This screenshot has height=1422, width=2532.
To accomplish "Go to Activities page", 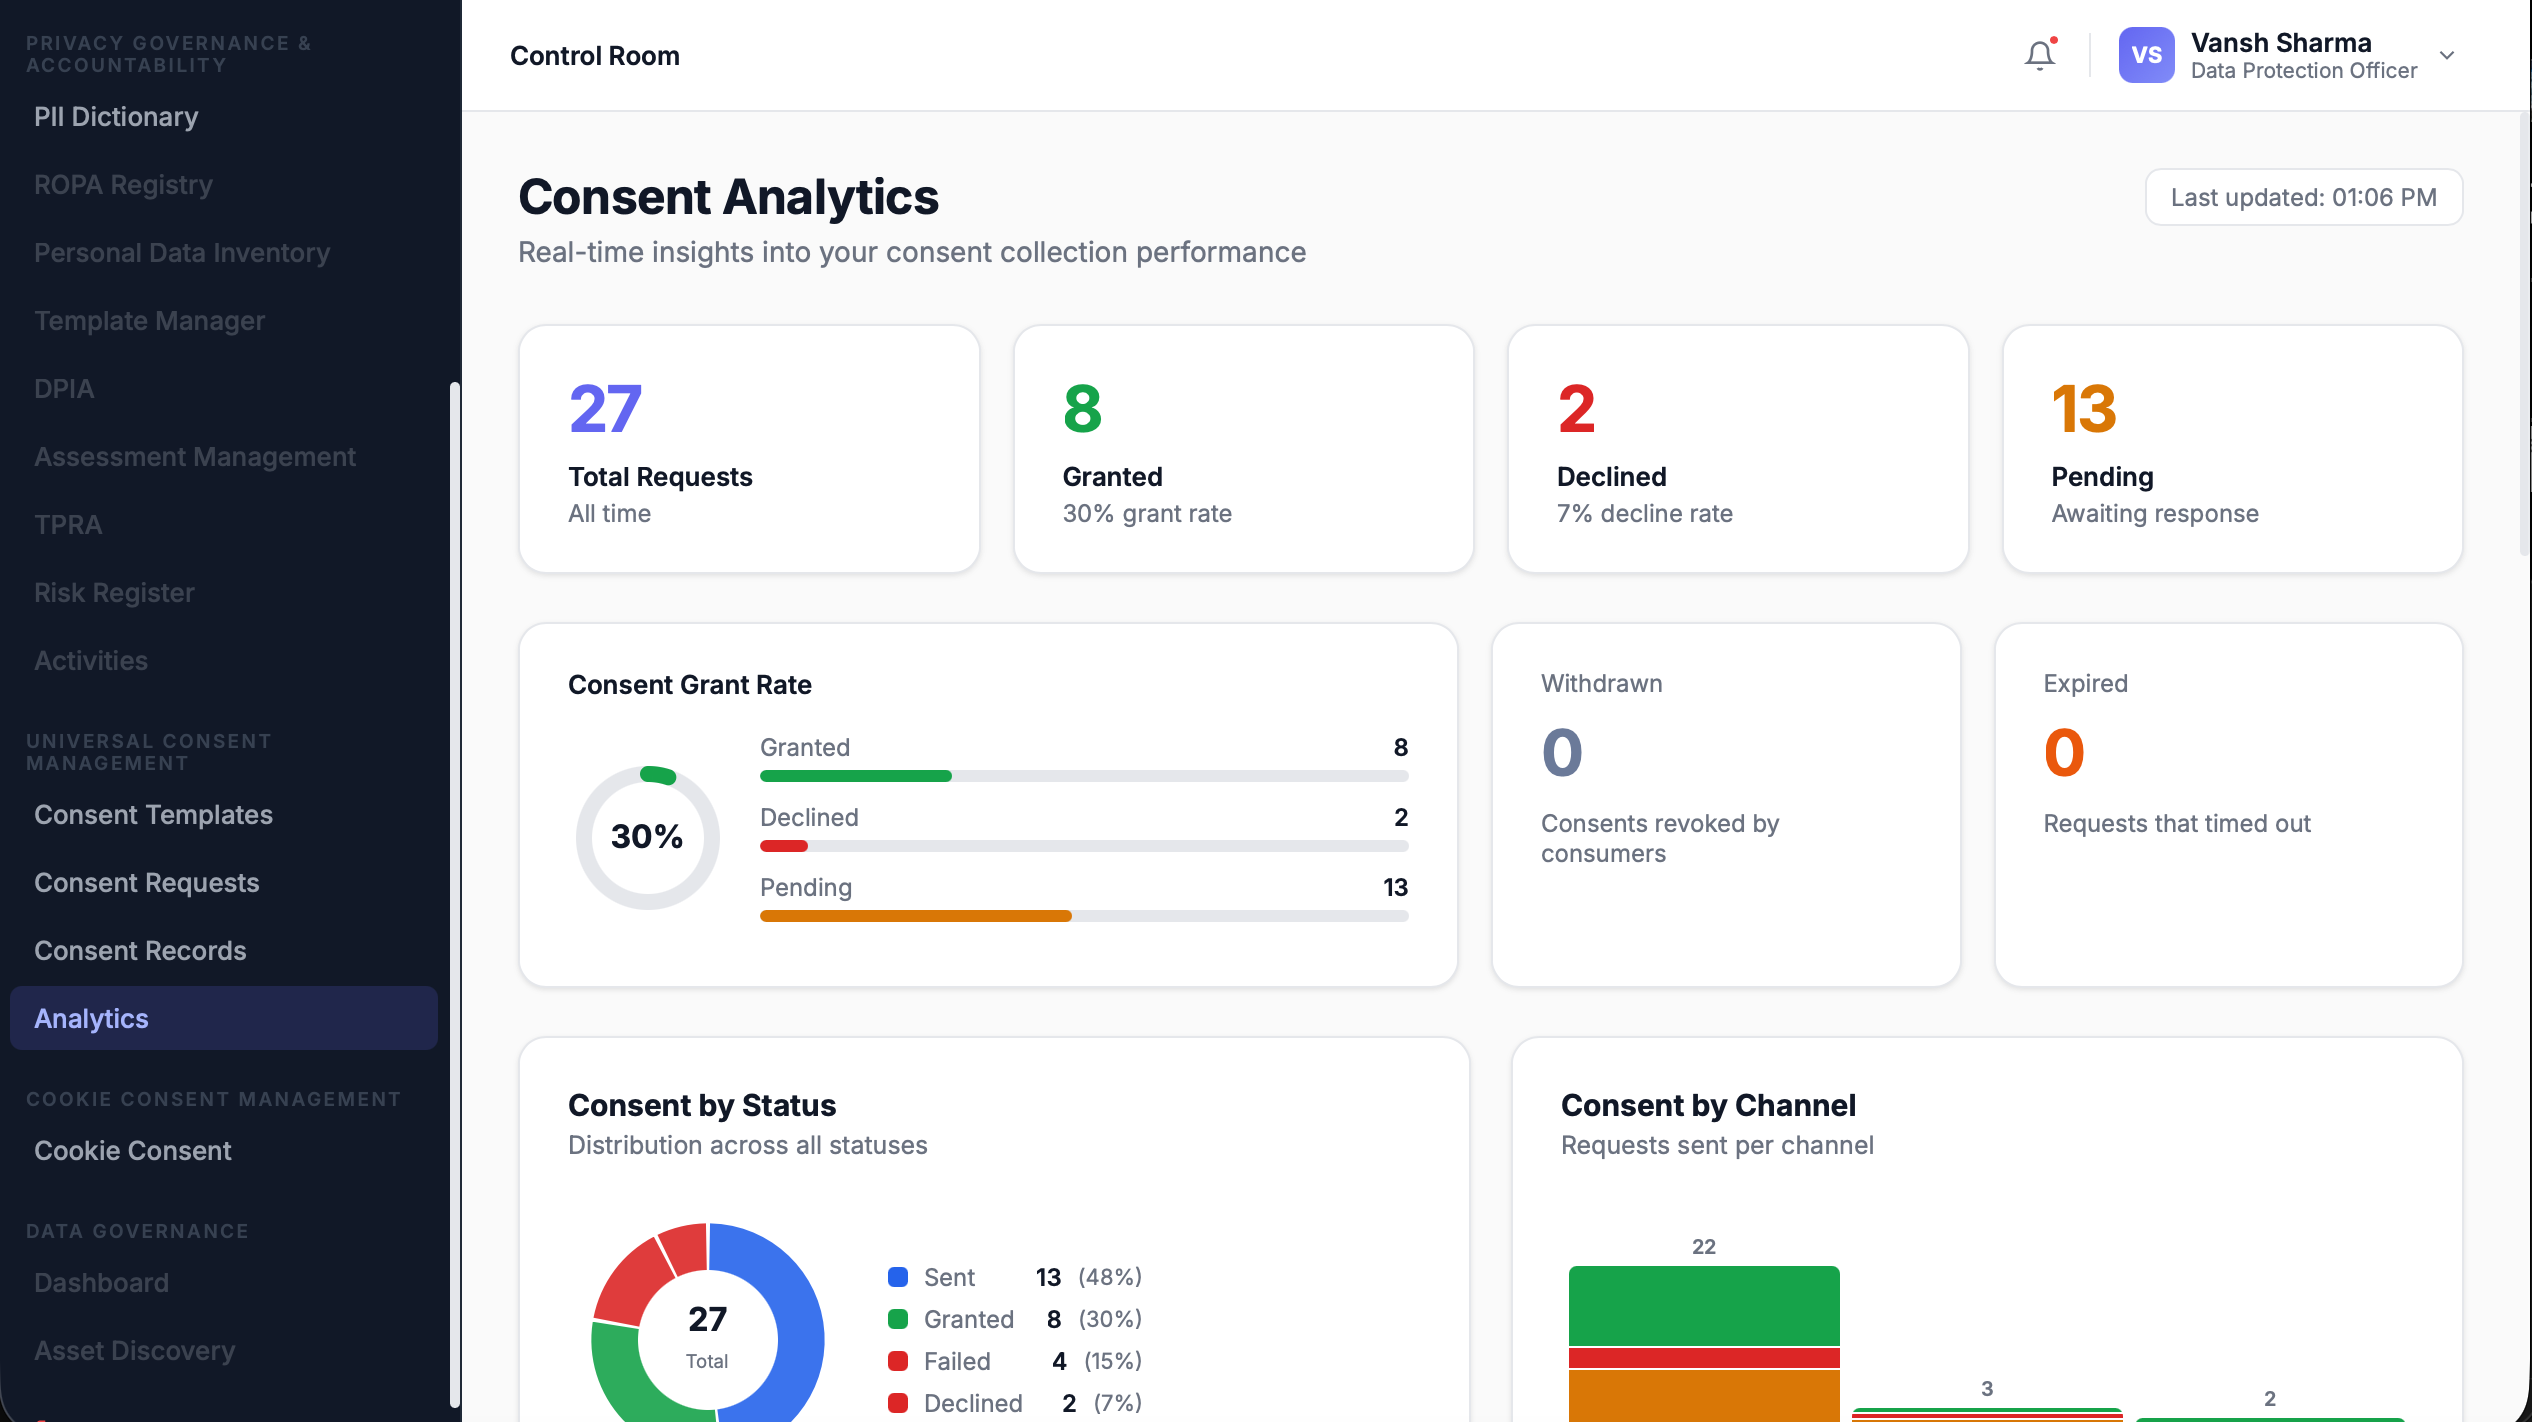I will click(x=91, y=661).
